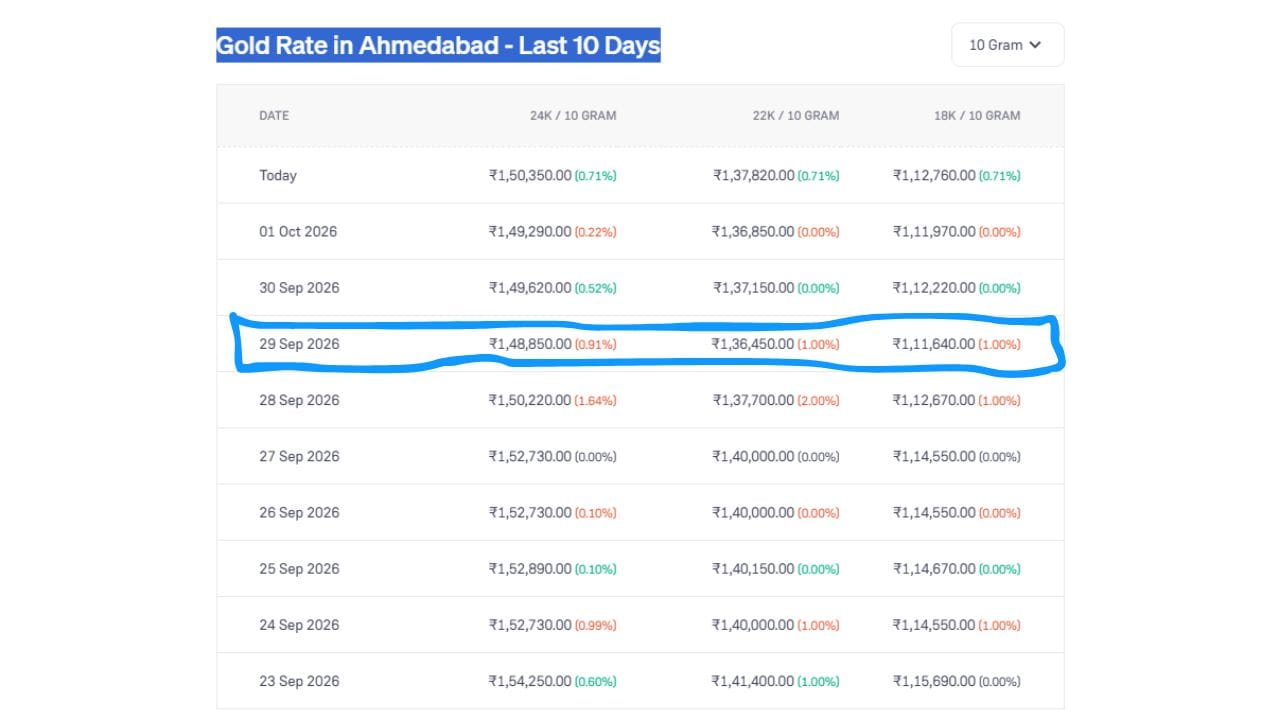
Task: Click the ₹1,37,150.00 22K price
Action: coord(754,288)
